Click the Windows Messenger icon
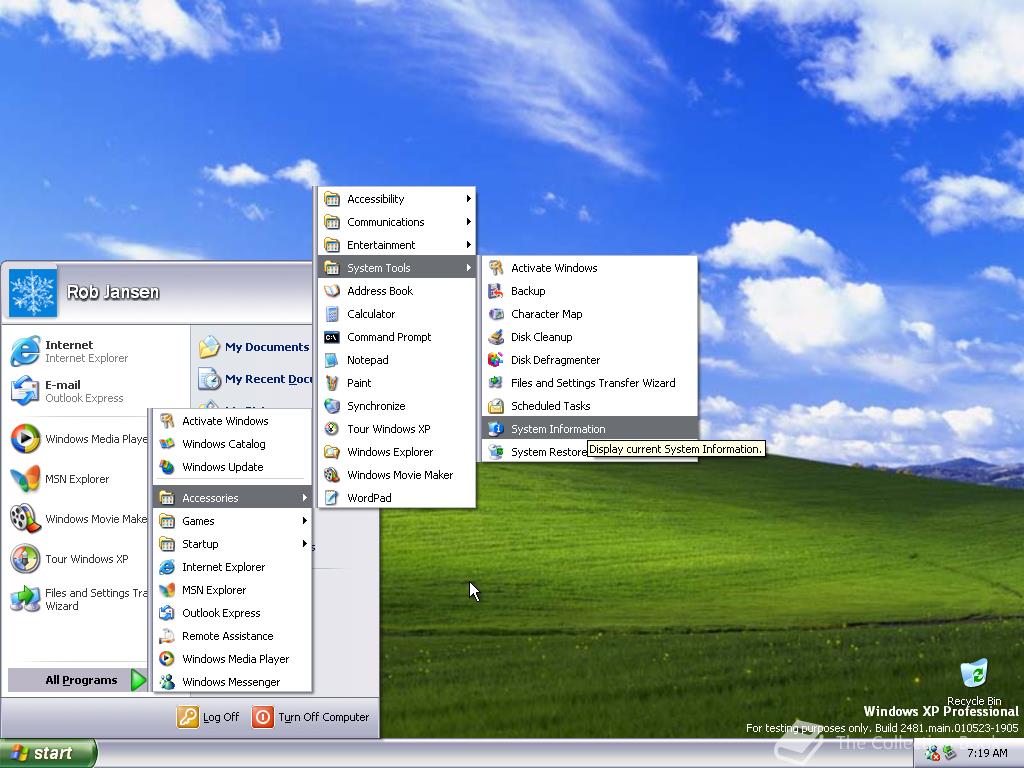 point(167,682)
